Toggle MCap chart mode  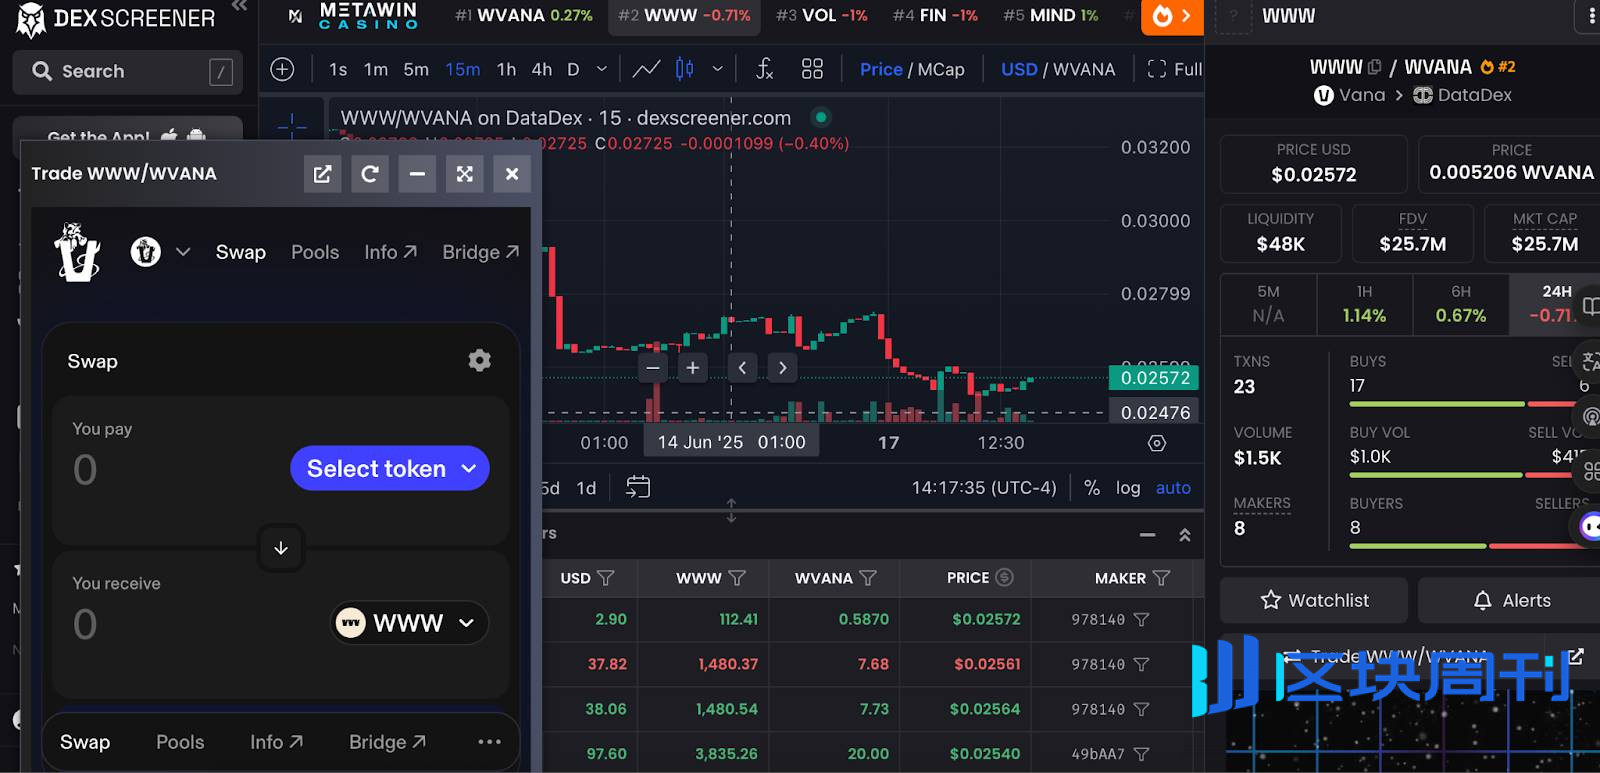[941, 69]
